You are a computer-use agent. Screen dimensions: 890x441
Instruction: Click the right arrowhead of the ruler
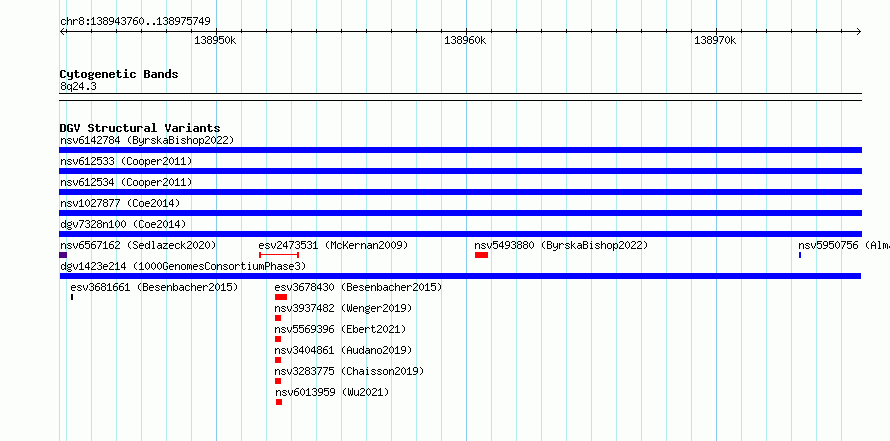[x=858, y=32]
